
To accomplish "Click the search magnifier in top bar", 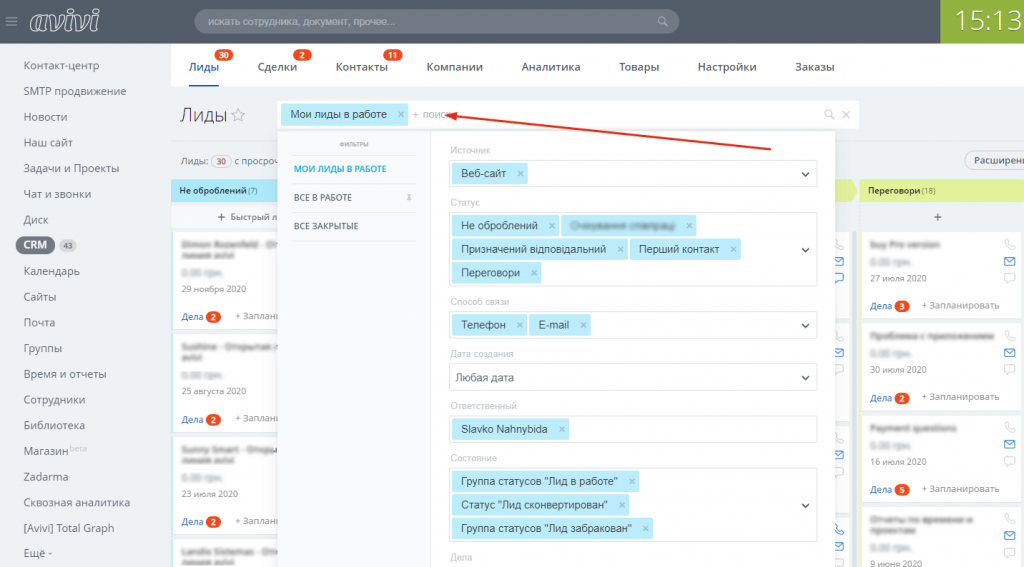I will [662, 22].
